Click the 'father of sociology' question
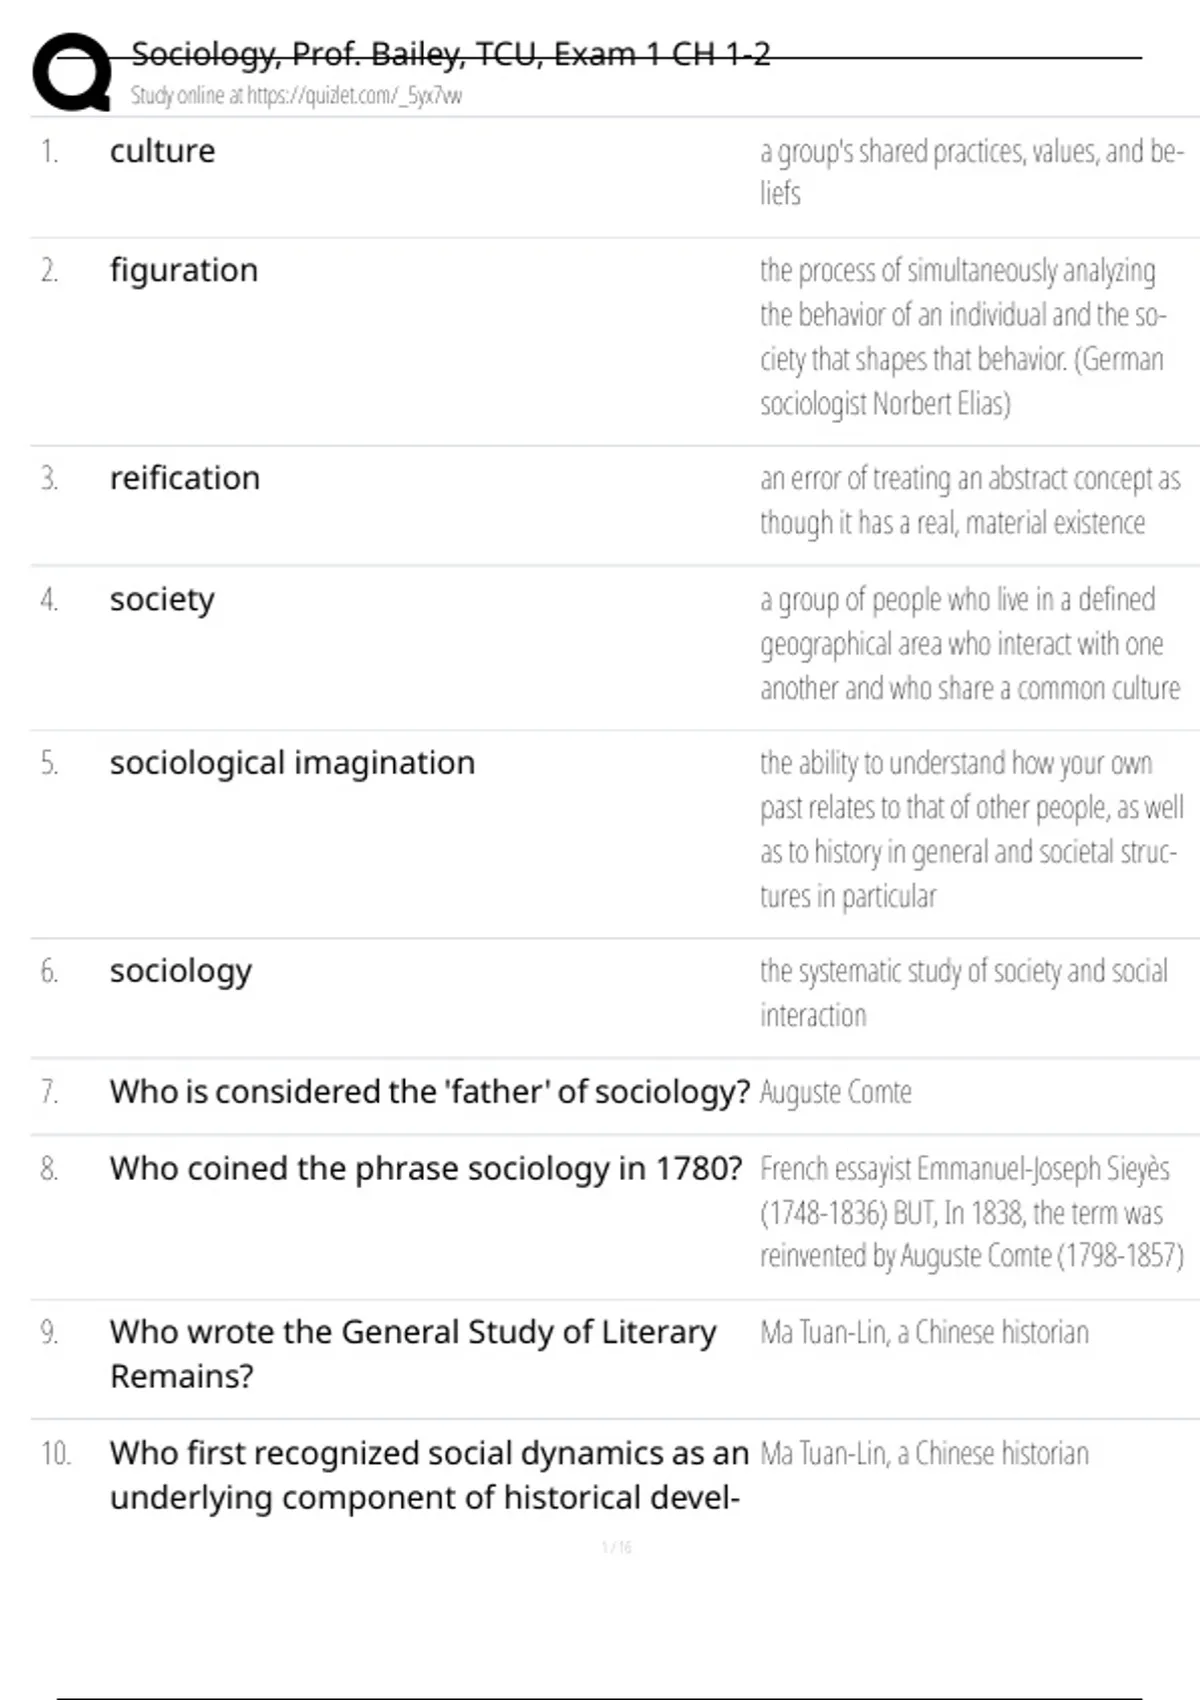1200x1700 pixels. click(430, 1091)
